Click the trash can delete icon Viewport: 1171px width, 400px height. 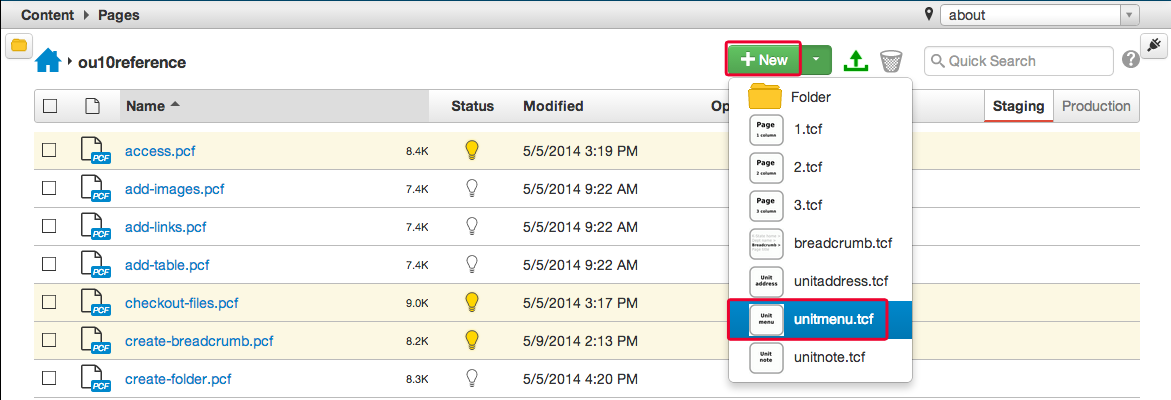tap(890, 62)
